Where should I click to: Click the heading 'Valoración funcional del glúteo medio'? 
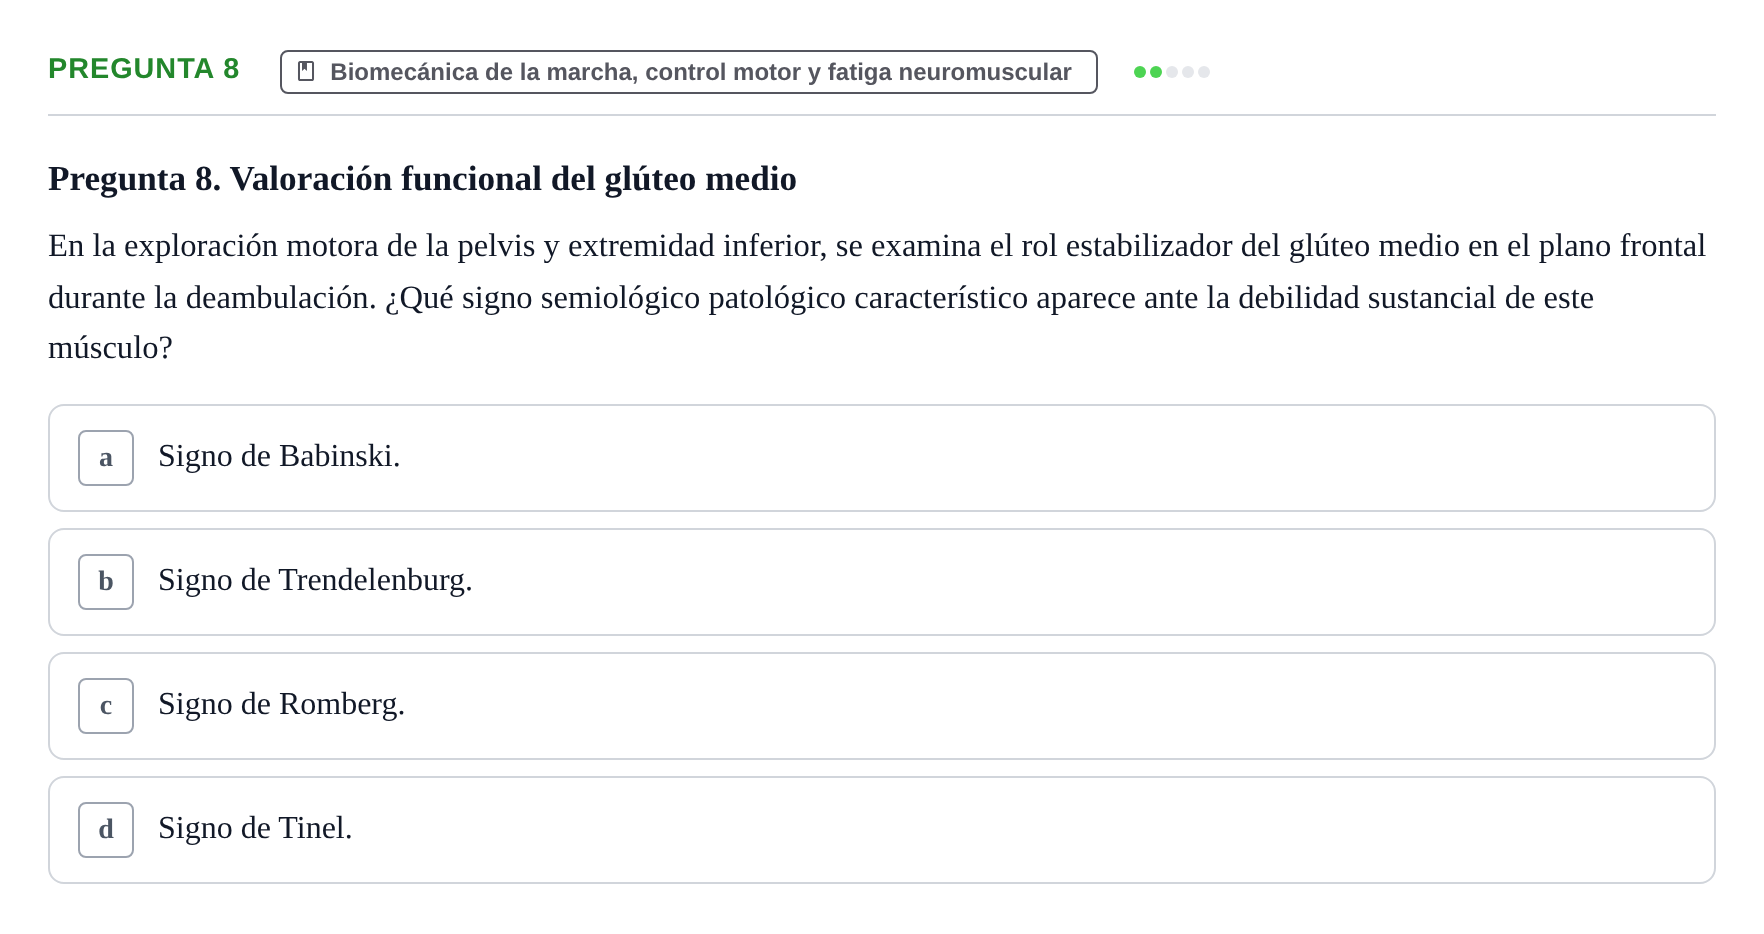(513, 179)
